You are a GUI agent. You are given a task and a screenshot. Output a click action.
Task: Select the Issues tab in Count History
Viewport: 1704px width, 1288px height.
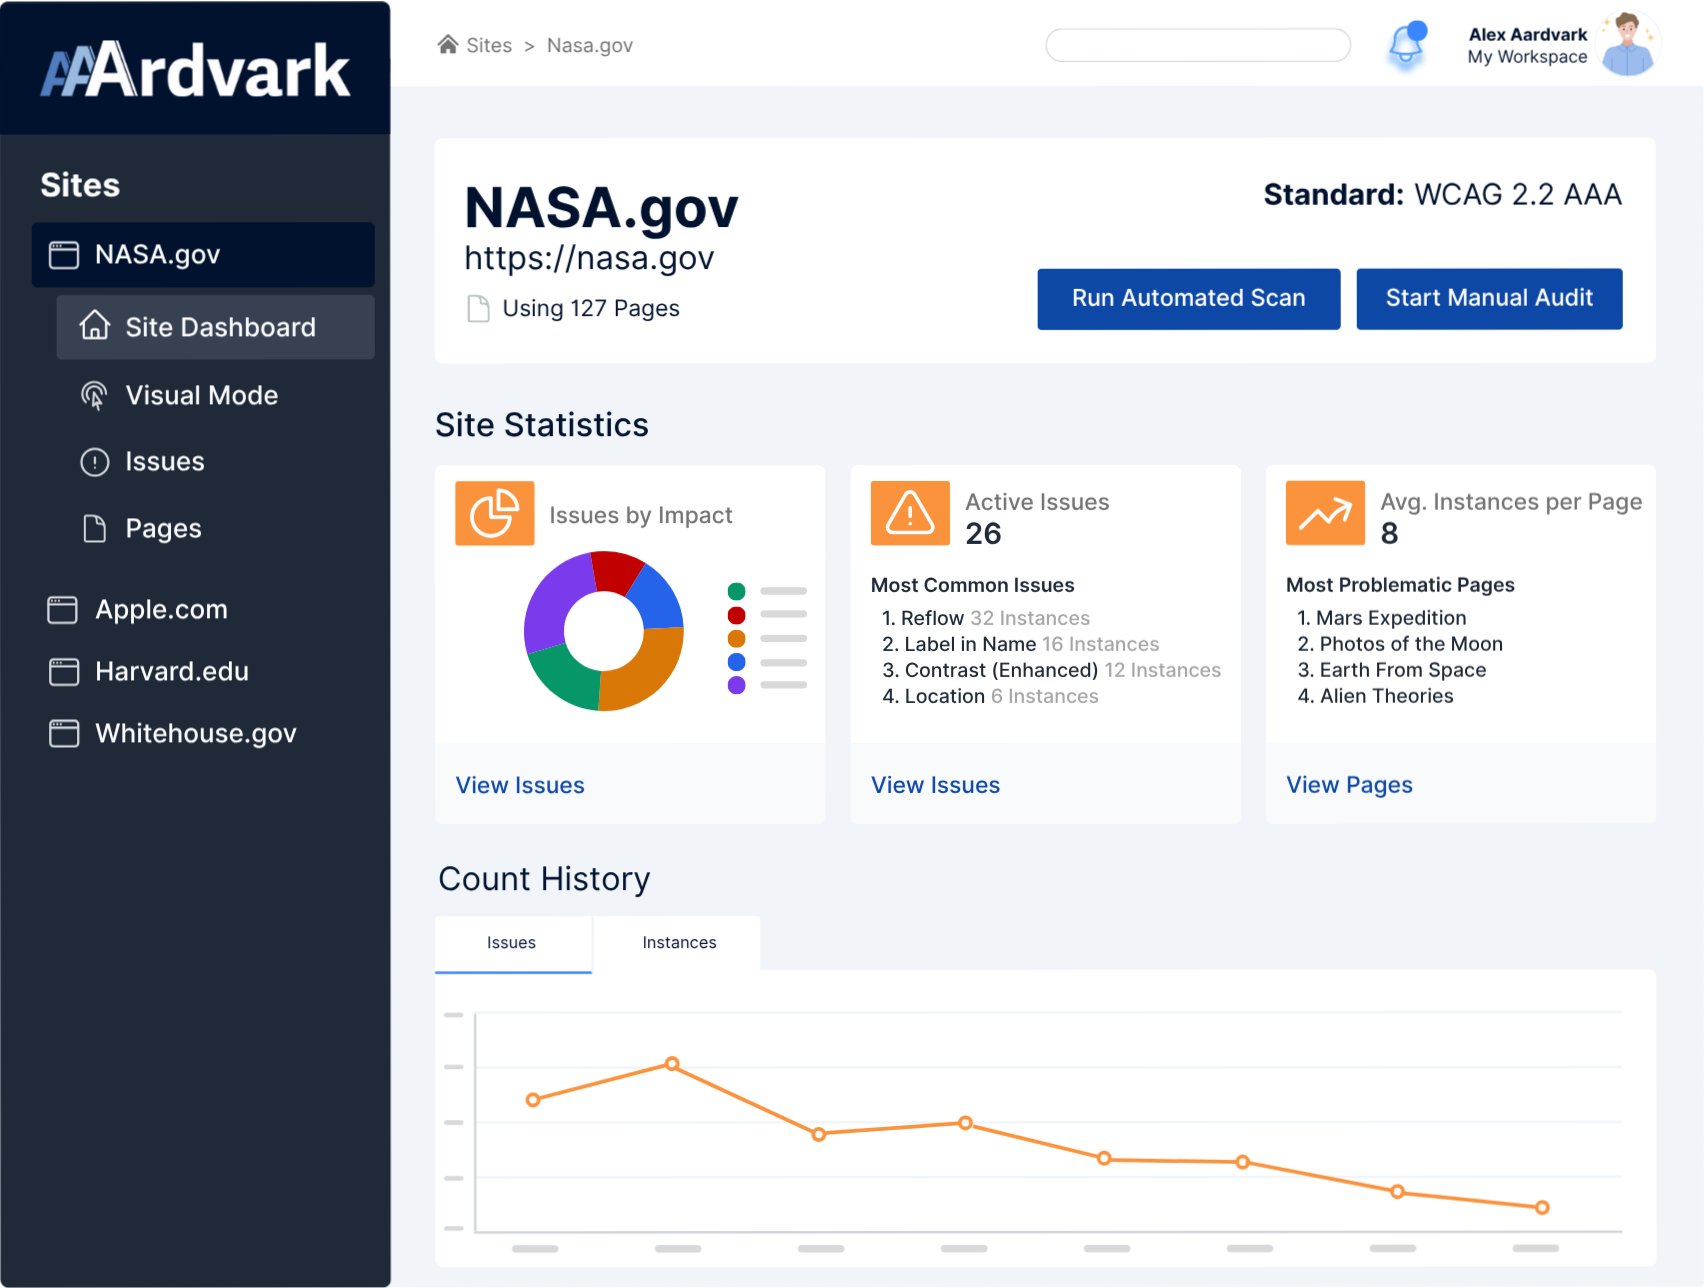tap(511, 942)
